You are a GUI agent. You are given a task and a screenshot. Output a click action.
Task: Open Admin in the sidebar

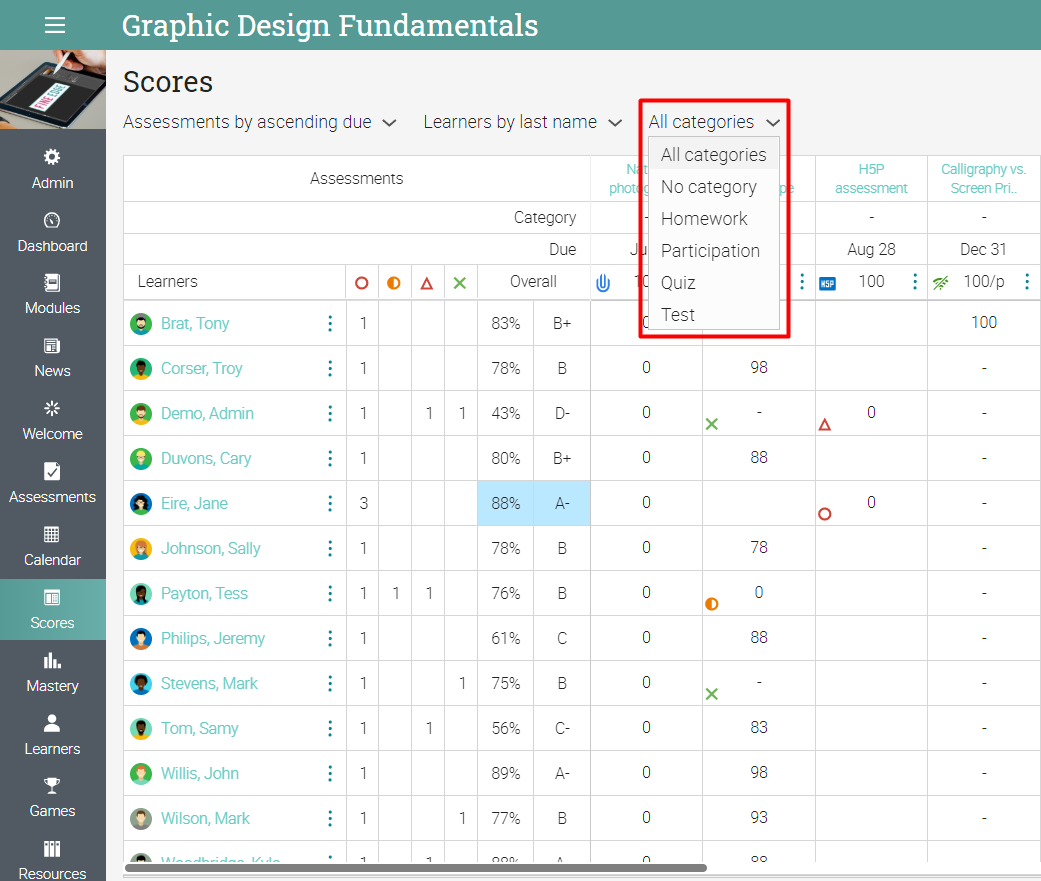52,169
